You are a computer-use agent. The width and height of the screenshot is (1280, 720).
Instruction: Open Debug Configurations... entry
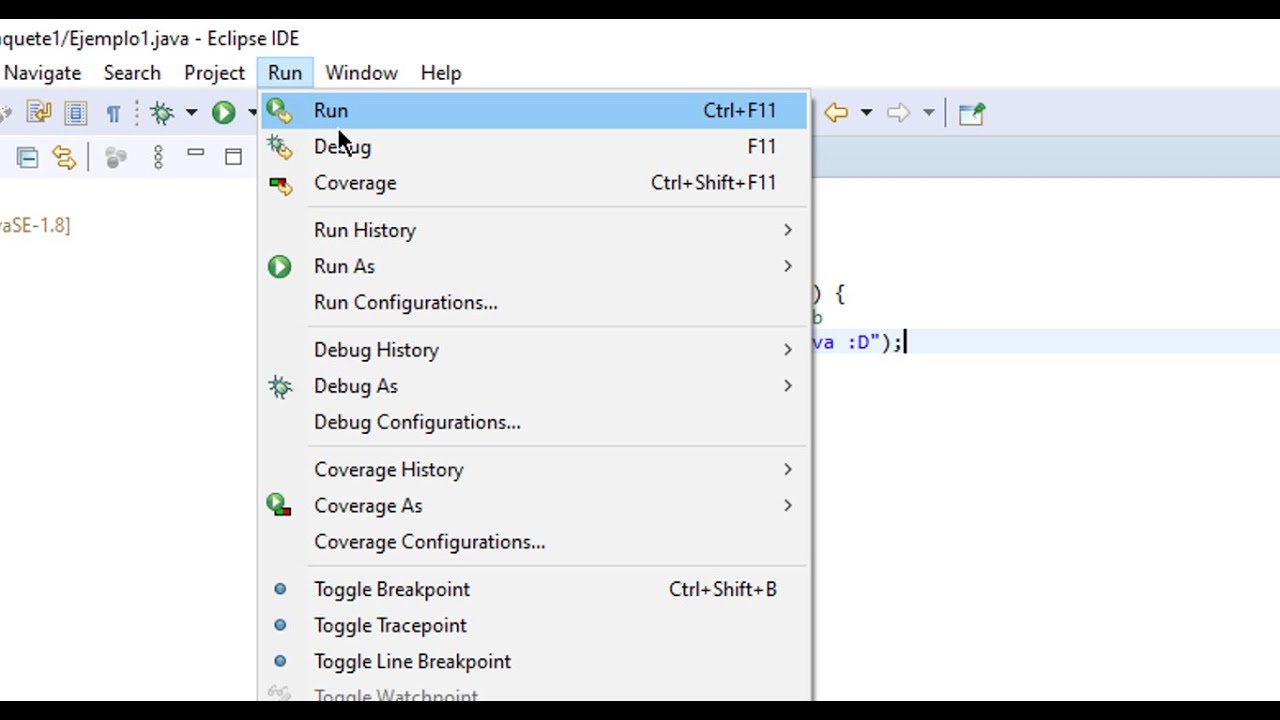click(x=534, y=422)
